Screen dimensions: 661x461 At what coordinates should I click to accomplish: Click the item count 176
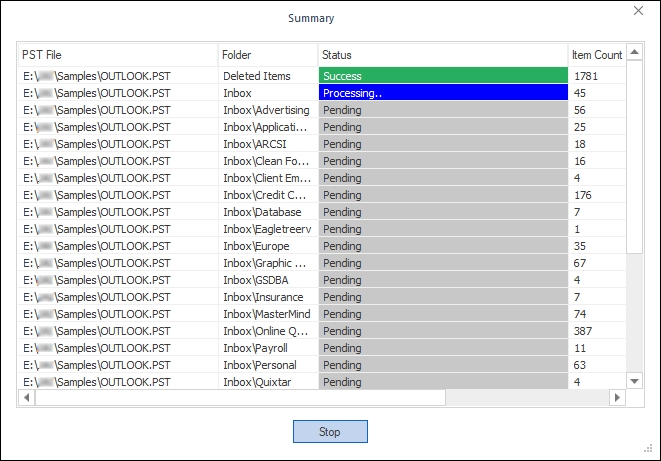583,195
